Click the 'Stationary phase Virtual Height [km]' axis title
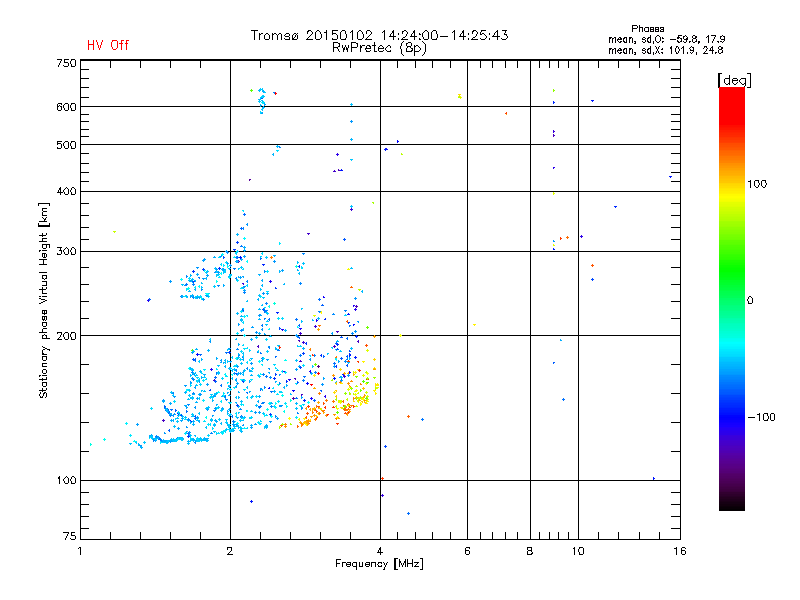800x600 pixels. (x=43, y=300)
